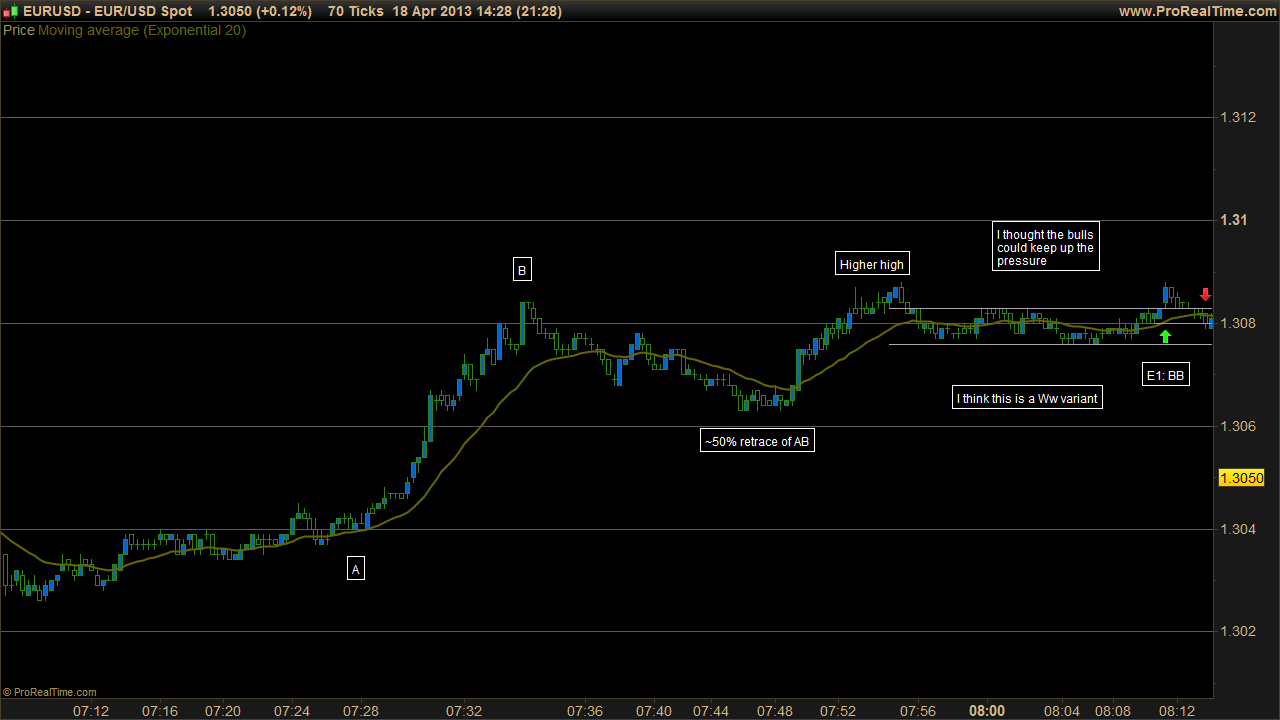This screenshot has width=1280, height=720.
Task: Click the '1.3050 (+0.12%)' quote in title
Action: tap(260, 11)
